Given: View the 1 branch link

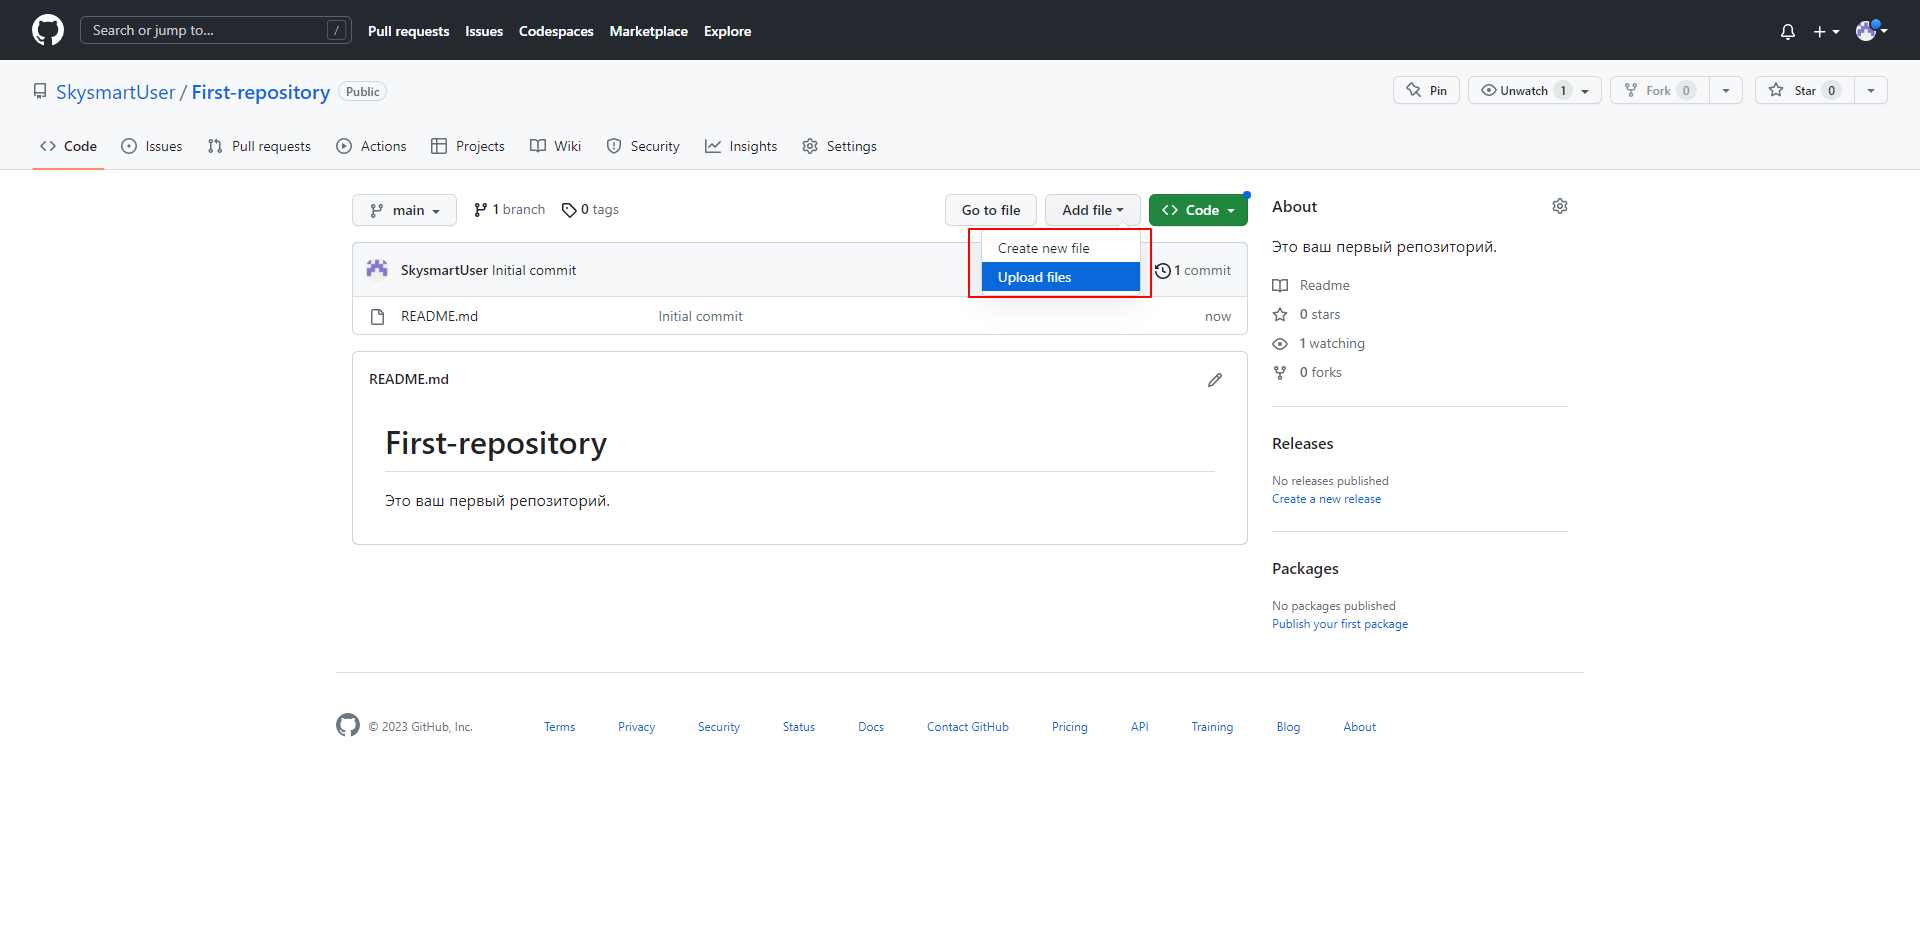Looking at the screenshot, I should point(509,209).
